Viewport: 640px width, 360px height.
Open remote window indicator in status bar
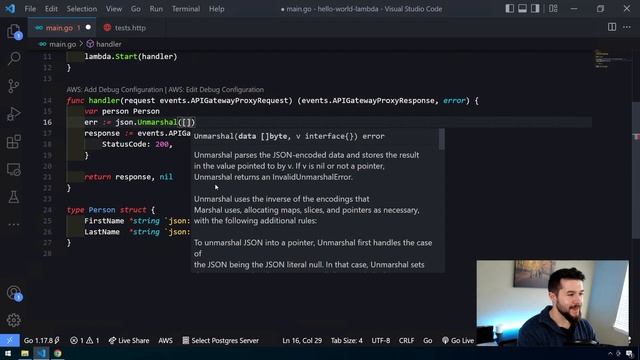coord(9,340)
